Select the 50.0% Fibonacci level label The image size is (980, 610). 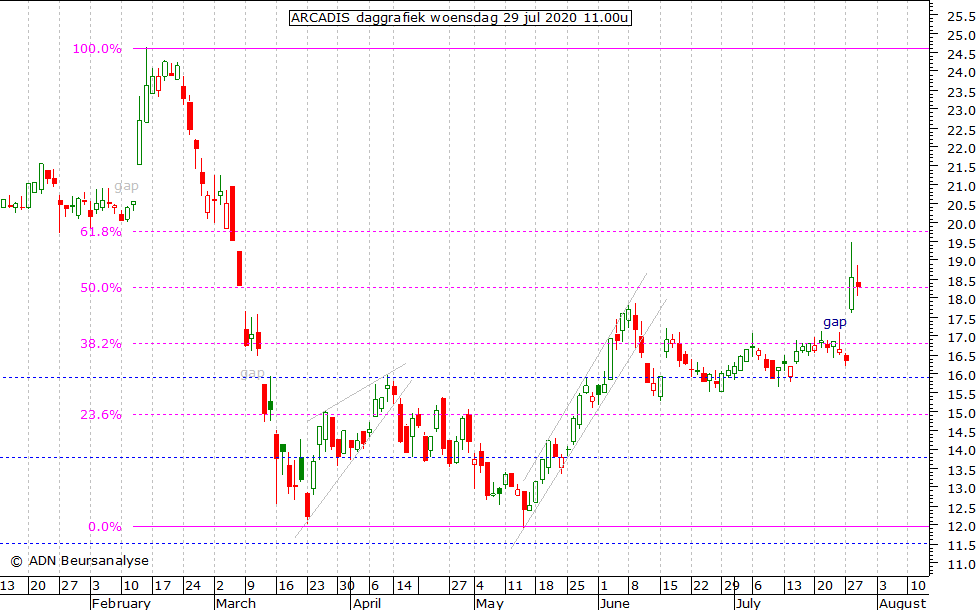coord(101,288)
